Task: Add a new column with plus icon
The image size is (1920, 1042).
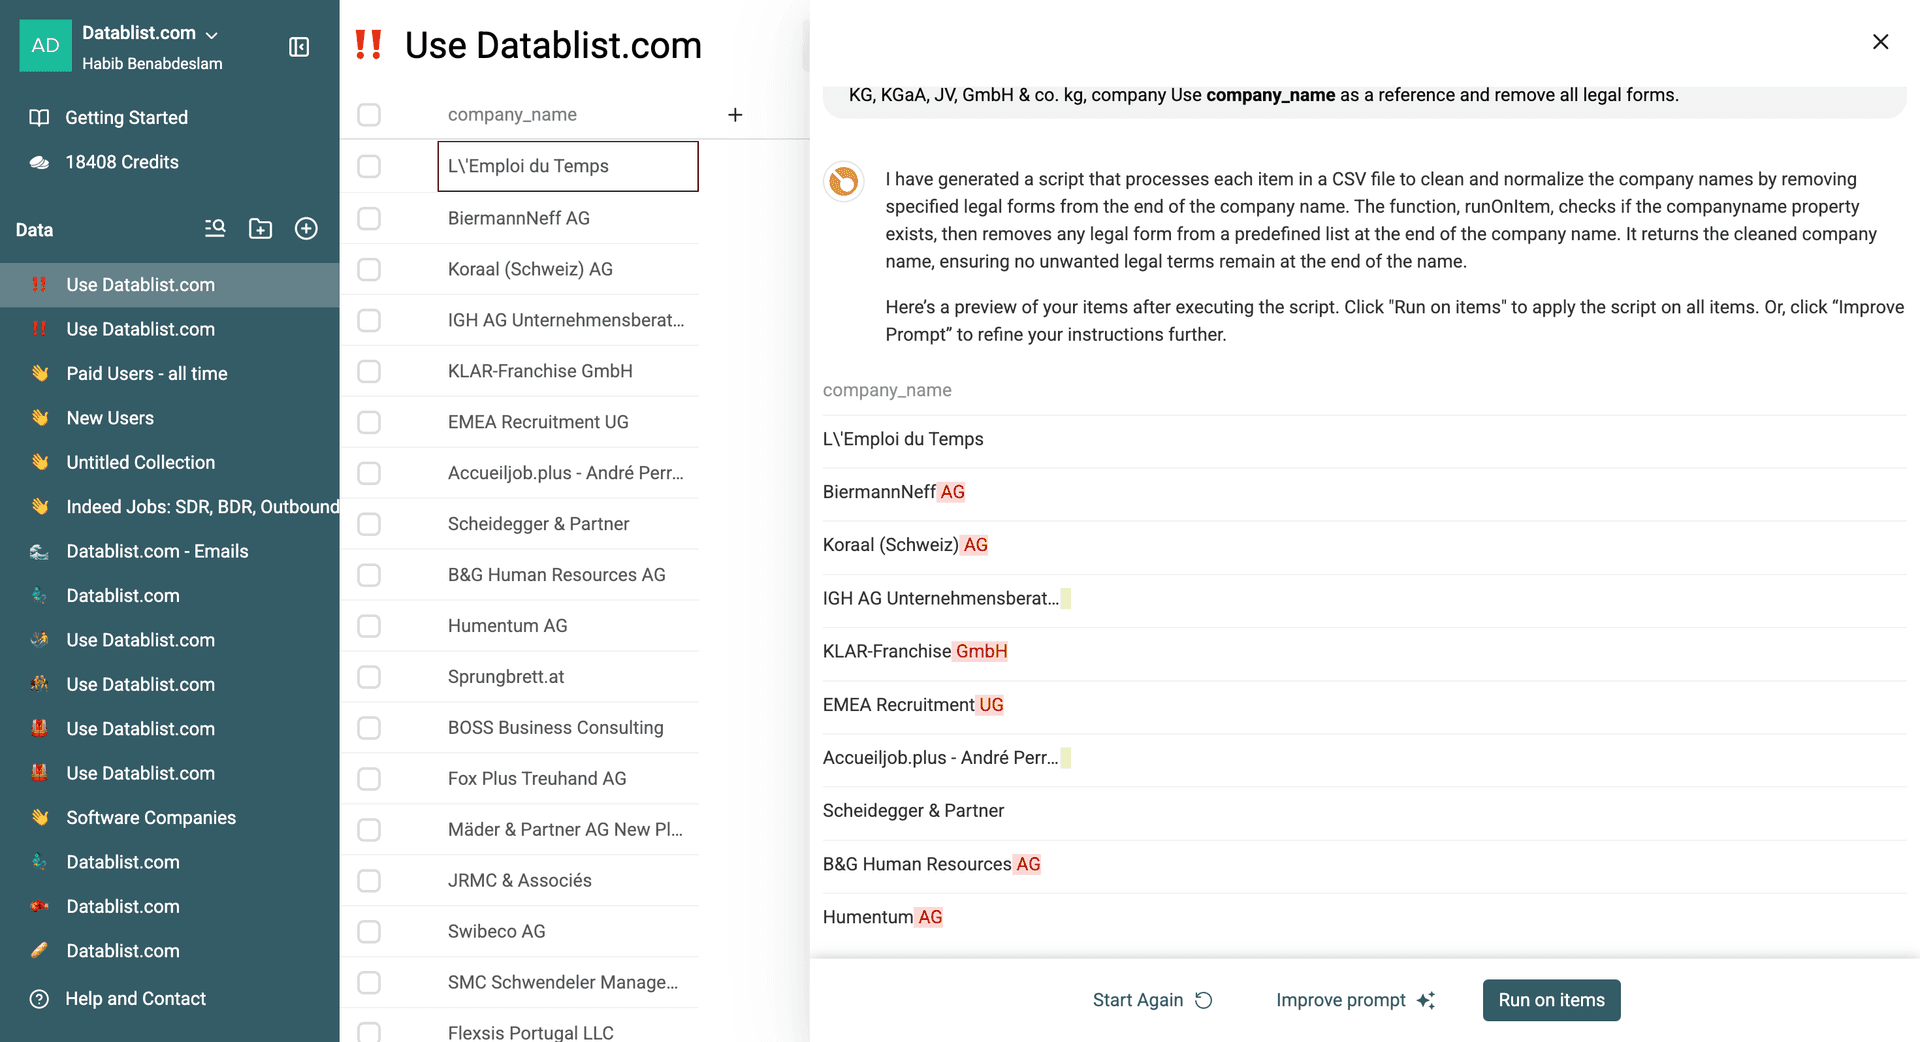Action: (x=735, y=115)
